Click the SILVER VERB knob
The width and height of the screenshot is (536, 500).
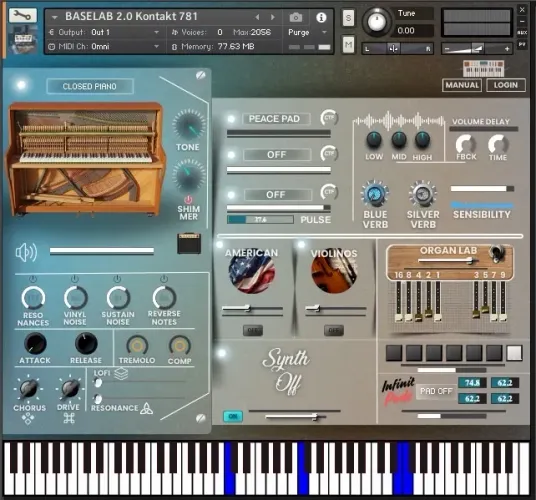(423, 193)
